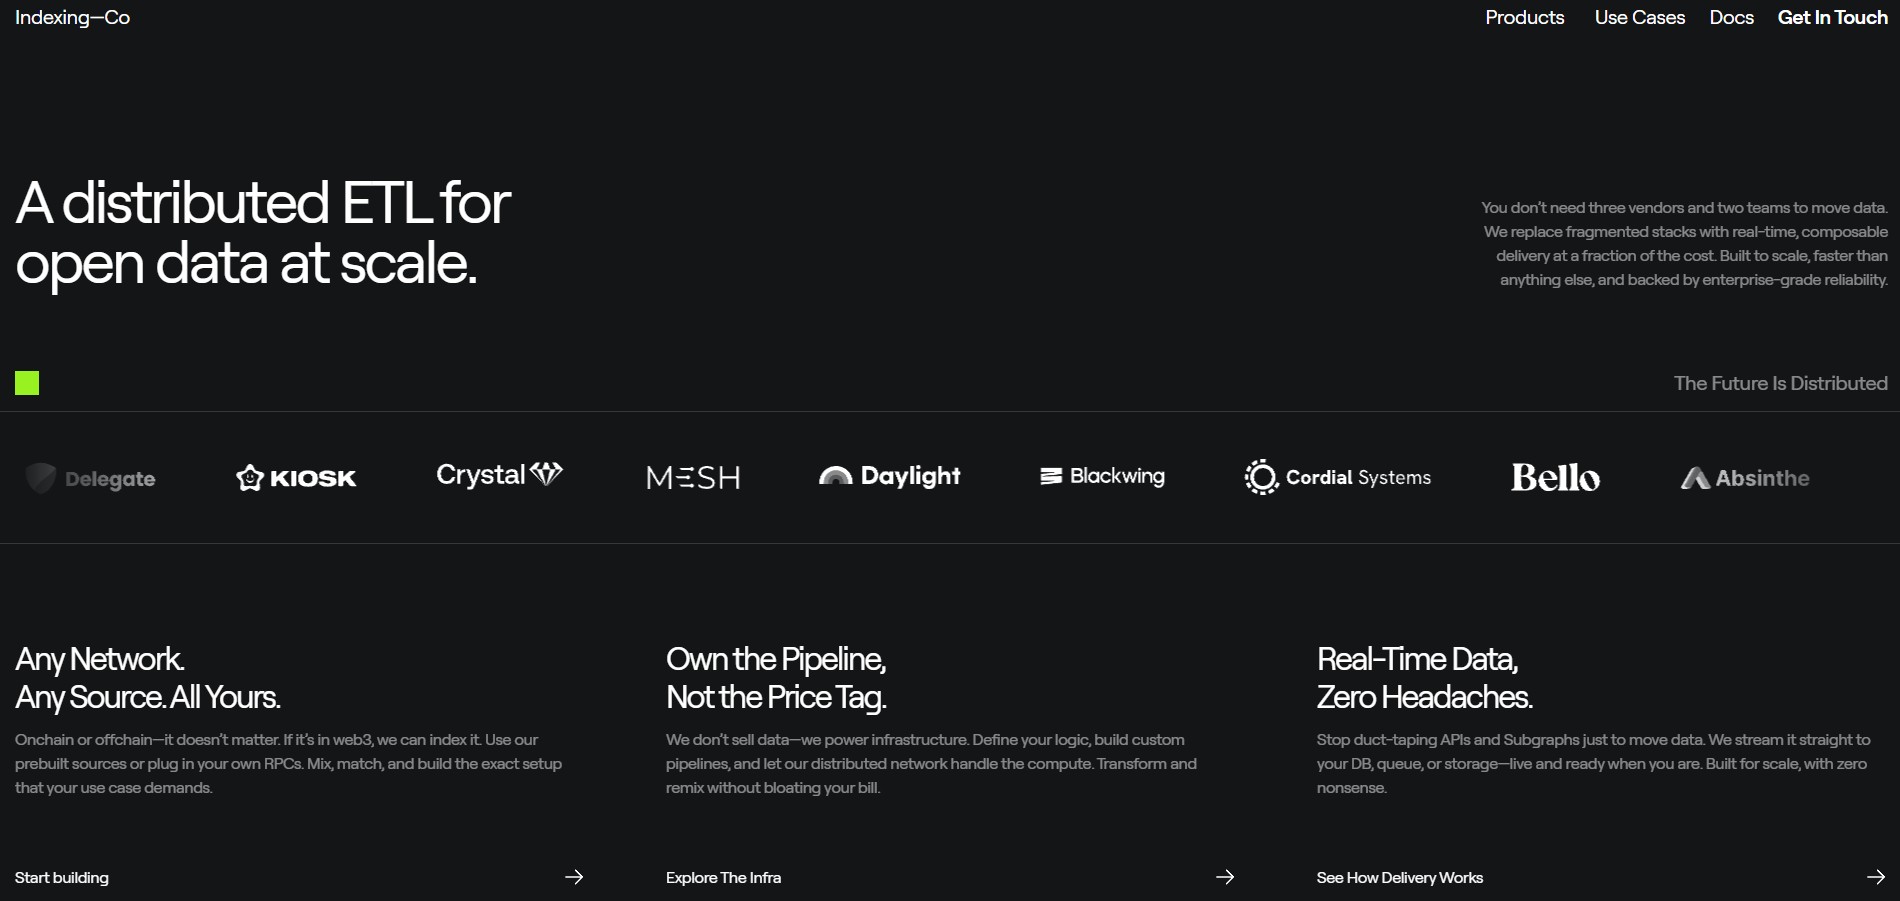Go to the Docs page
1900x901 pixels.
click(x=1731, y=17)
